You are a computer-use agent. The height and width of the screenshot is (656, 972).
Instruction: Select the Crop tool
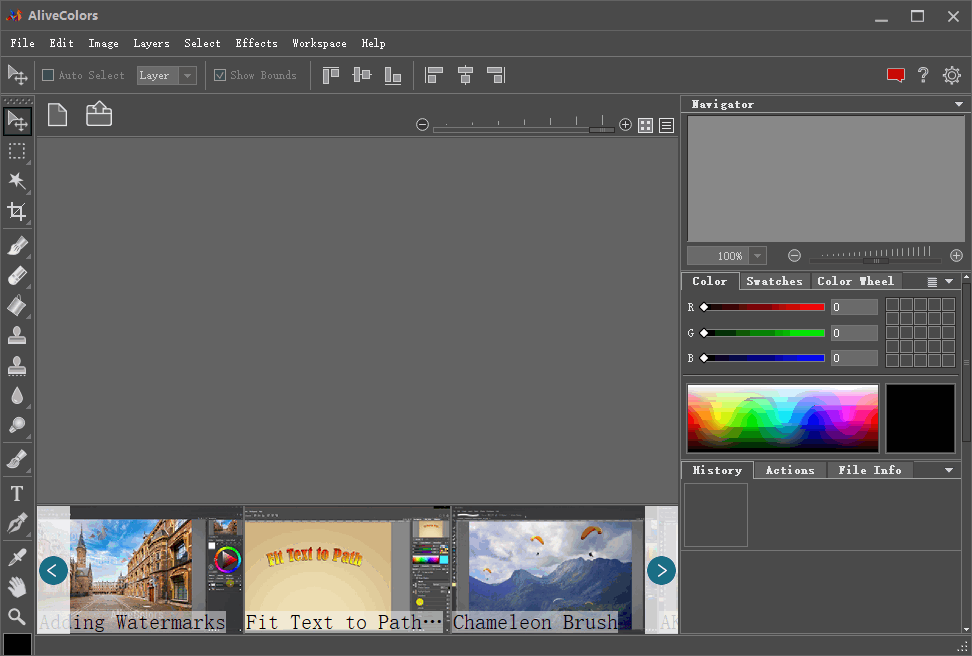[x=17, y=211]
